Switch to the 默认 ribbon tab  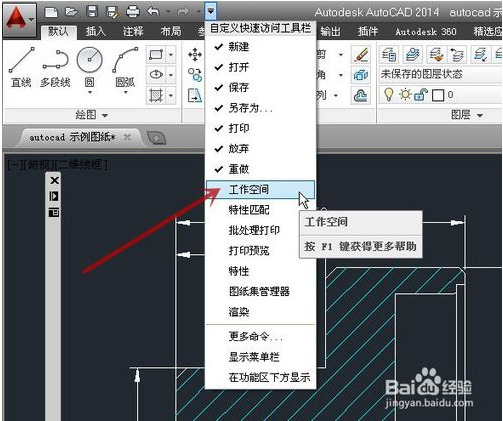[x=59, y=32]
